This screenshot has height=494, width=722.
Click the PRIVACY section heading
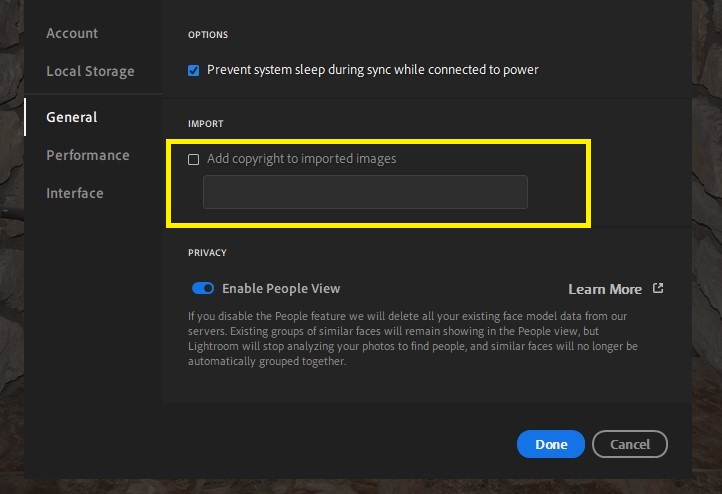[207, 253]
